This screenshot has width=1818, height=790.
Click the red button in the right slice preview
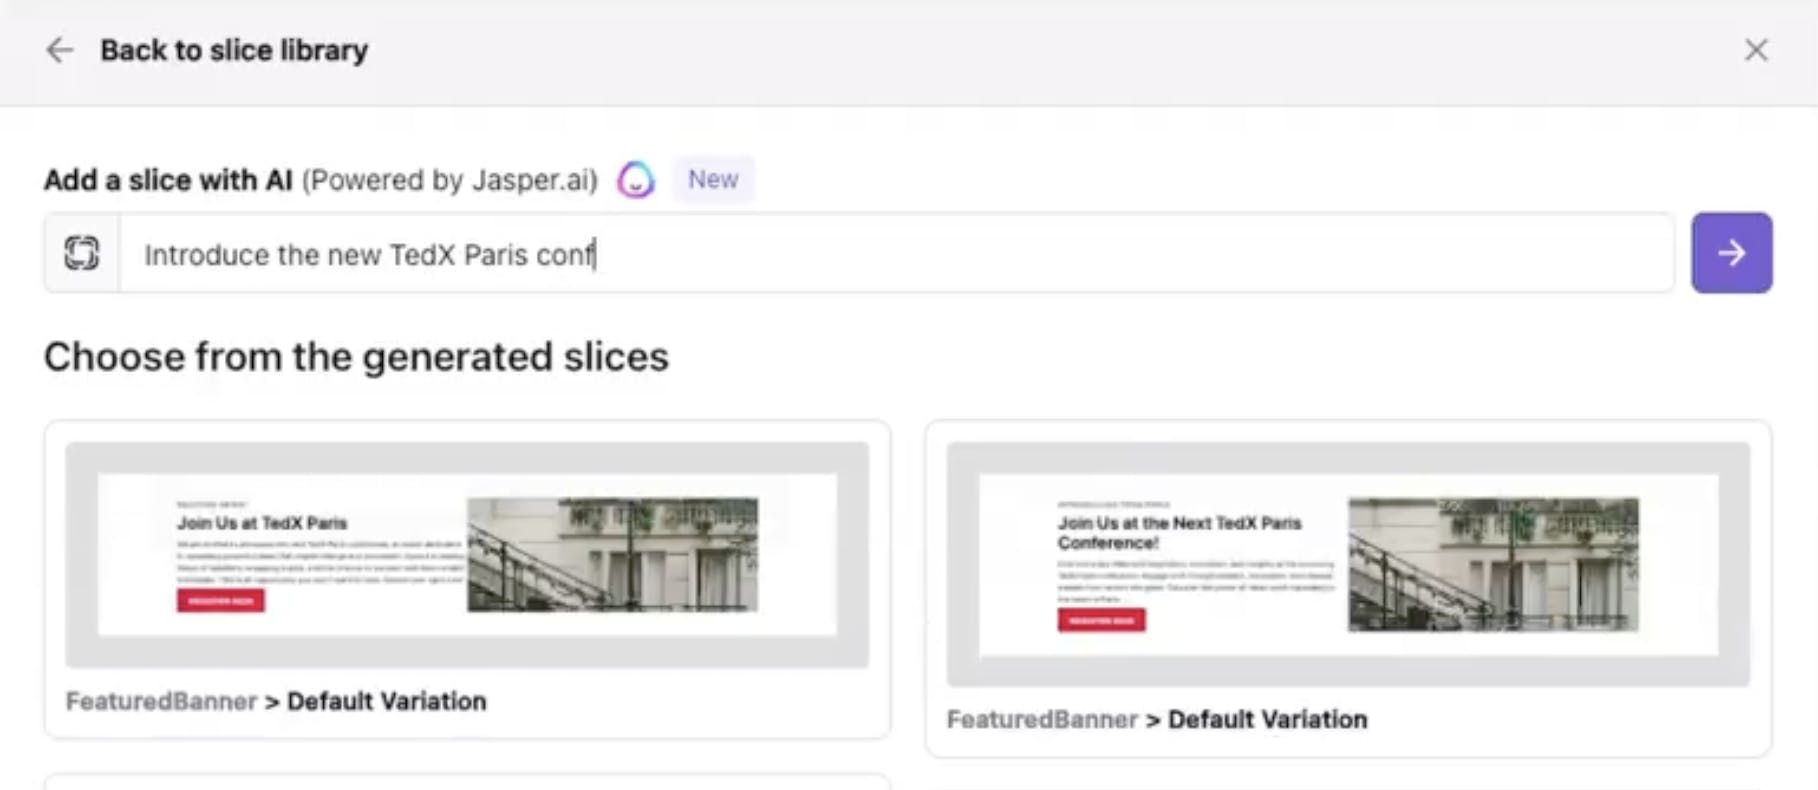[1102, 620]
